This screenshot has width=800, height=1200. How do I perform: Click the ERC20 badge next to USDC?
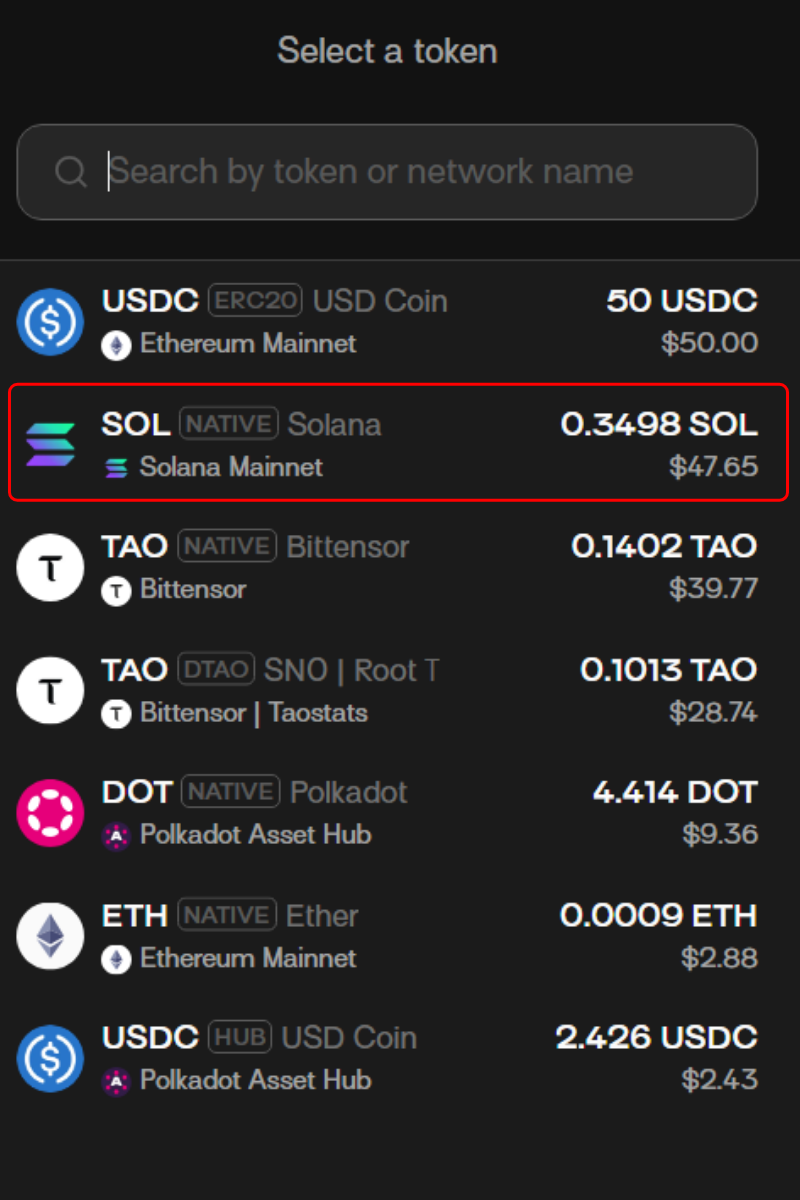(x=255, y=300)
